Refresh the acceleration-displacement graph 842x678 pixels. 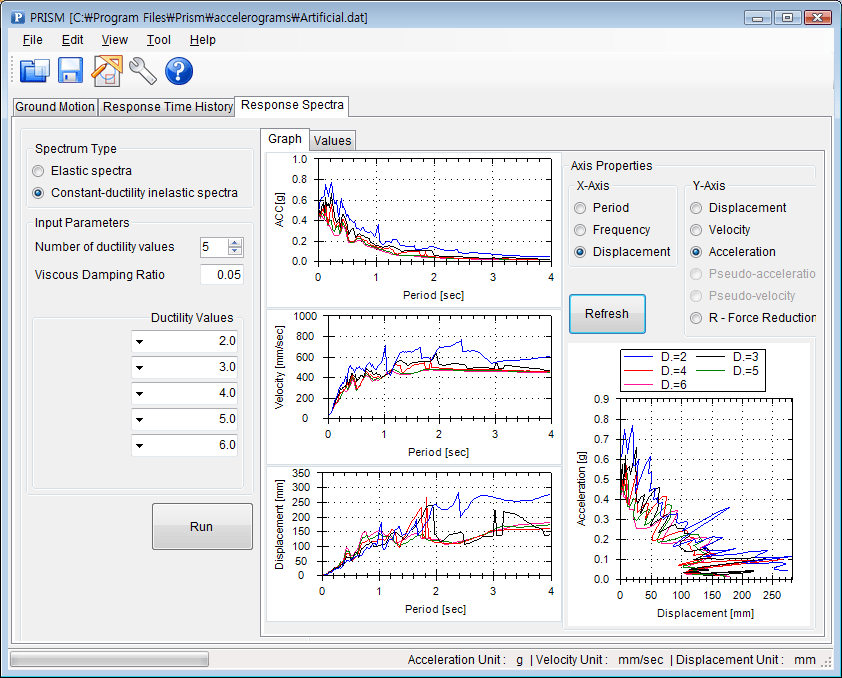click(x=607, y=314)
